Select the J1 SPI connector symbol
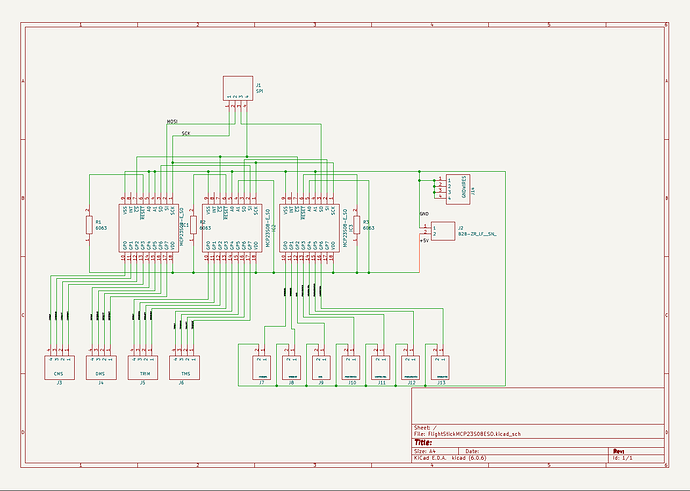Image resolution: width=690 pixels, height=491 pixels. point(238,88)
